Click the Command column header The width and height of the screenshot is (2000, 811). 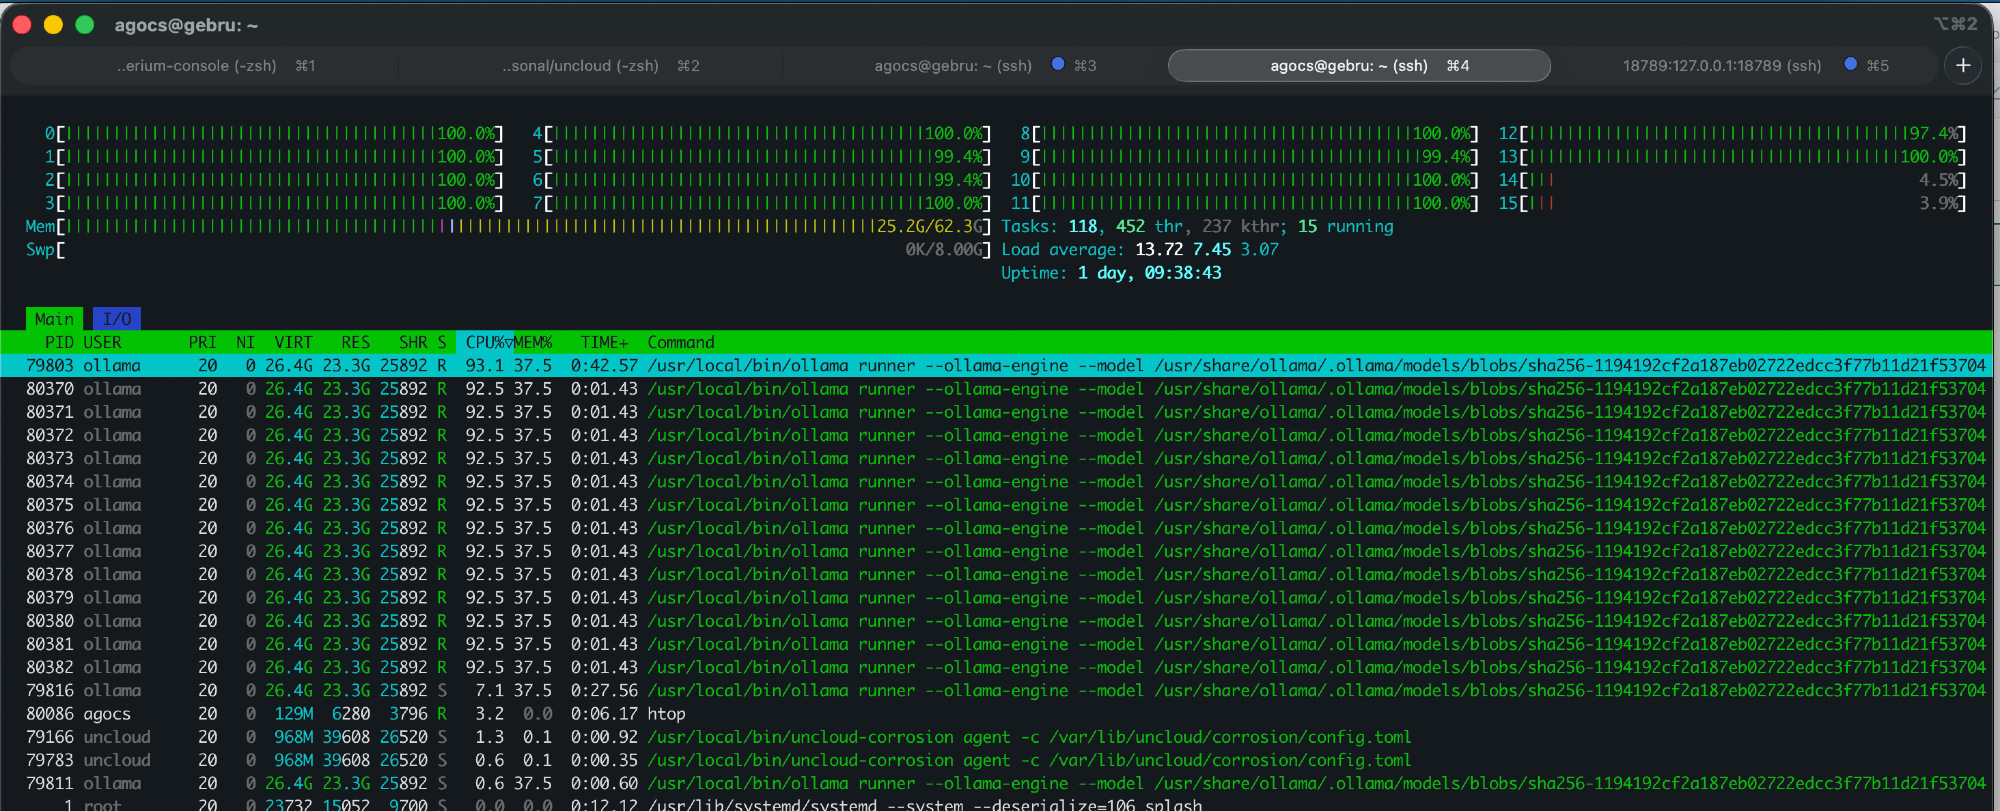coord(680,342)
